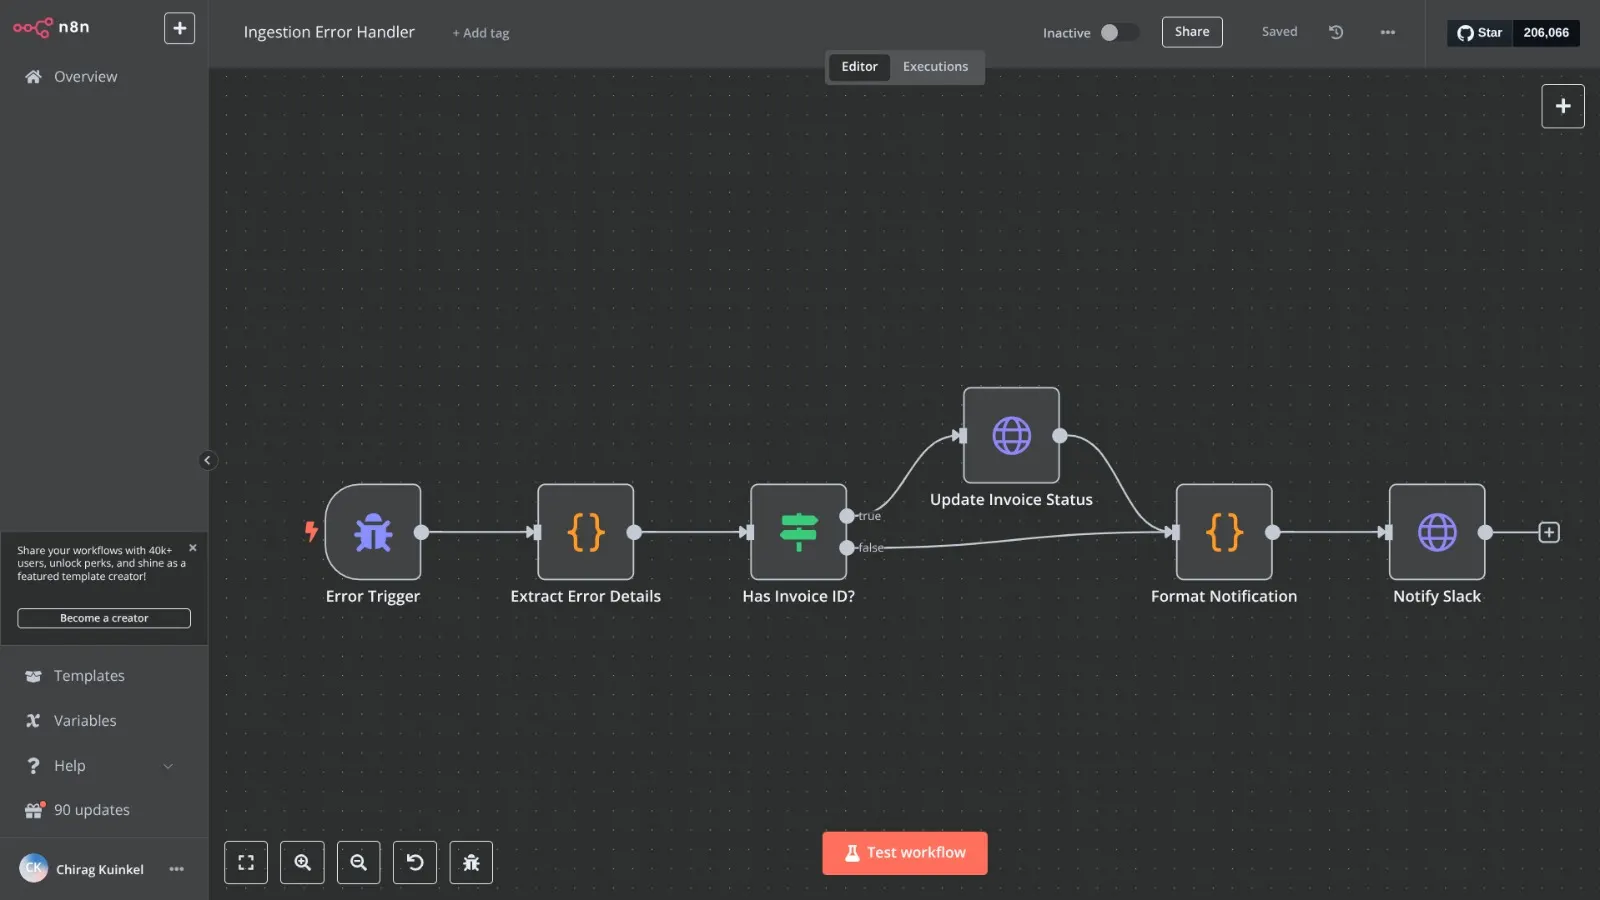Add a new item with sidebar plus button
The image size is (1600, 900).
pos(179,28)
